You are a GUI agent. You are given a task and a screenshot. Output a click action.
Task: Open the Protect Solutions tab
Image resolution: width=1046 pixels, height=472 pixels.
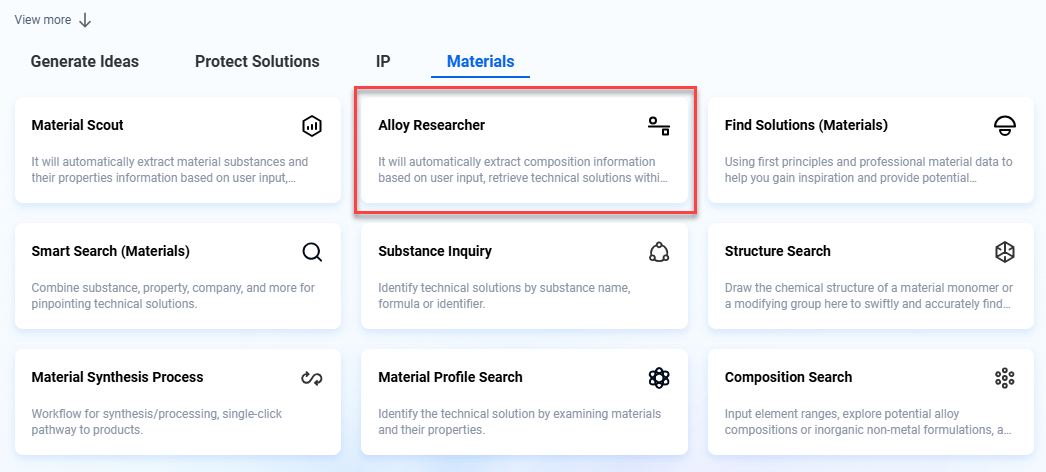click(257, 61)
